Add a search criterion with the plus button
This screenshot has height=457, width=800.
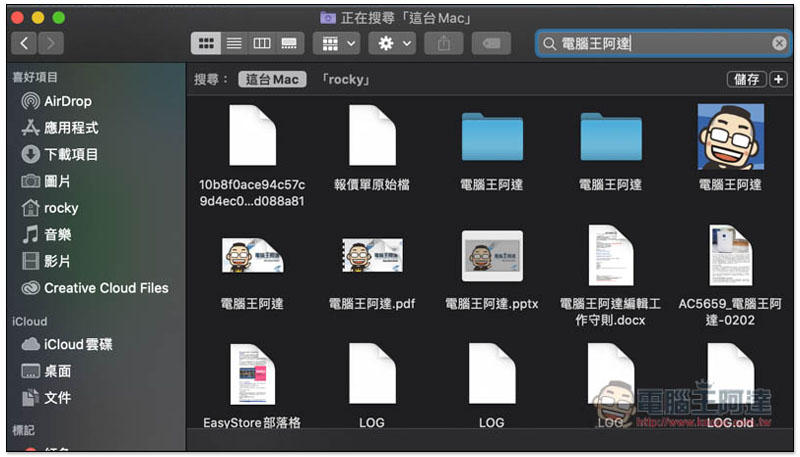tap(778, 80)
